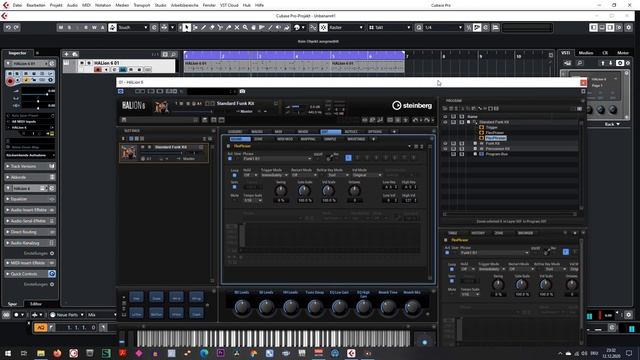Open the Tempo Scale 1/16 dropdown
Image resolution: width=640 pixels, height=360 pixels.
coord(253,200)
